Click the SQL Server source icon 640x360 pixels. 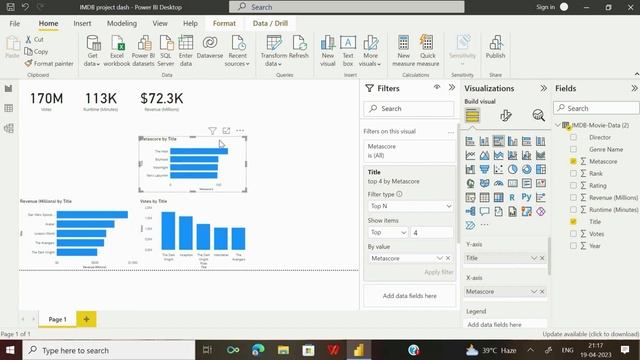pyautogui.click(x=166, y=43)
